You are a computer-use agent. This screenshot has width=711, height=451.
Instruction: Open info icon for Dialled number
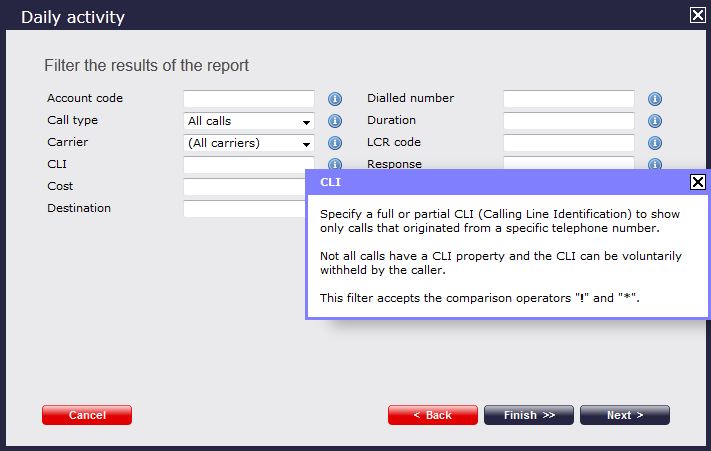(x=654, y=99)
